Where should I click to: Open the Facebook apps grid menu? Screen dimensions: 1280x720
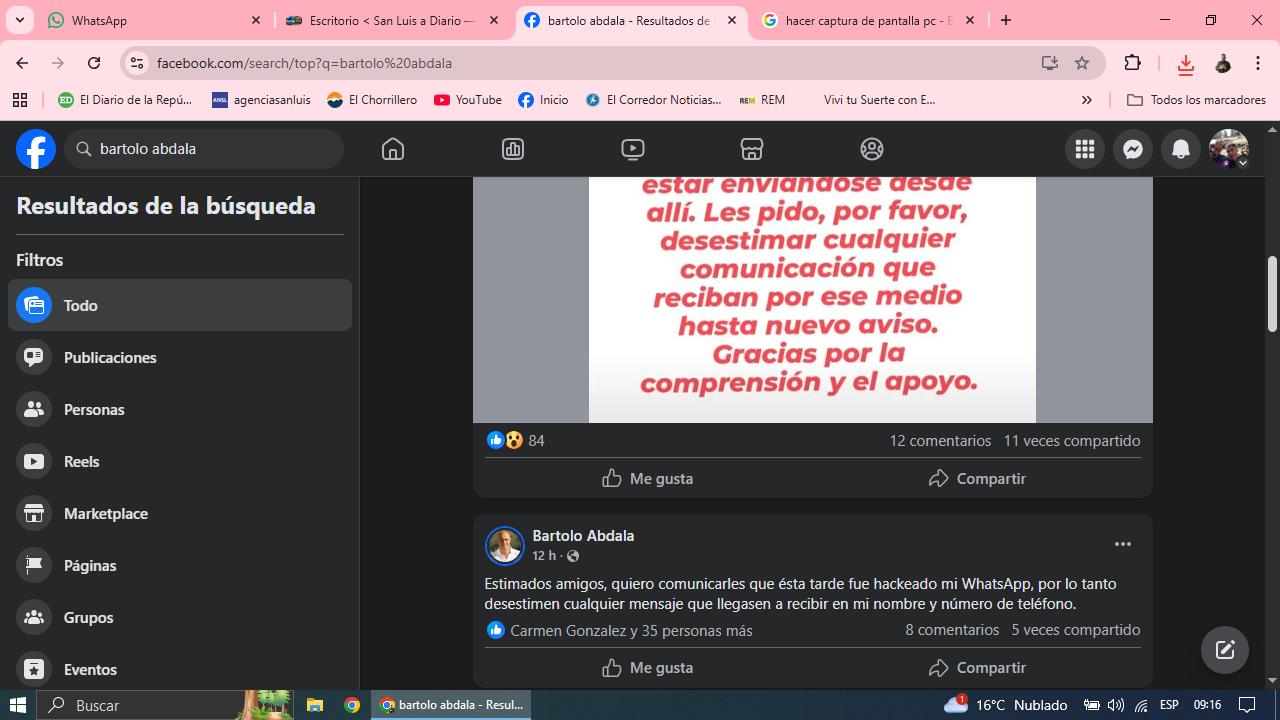tap(1084, 149)
